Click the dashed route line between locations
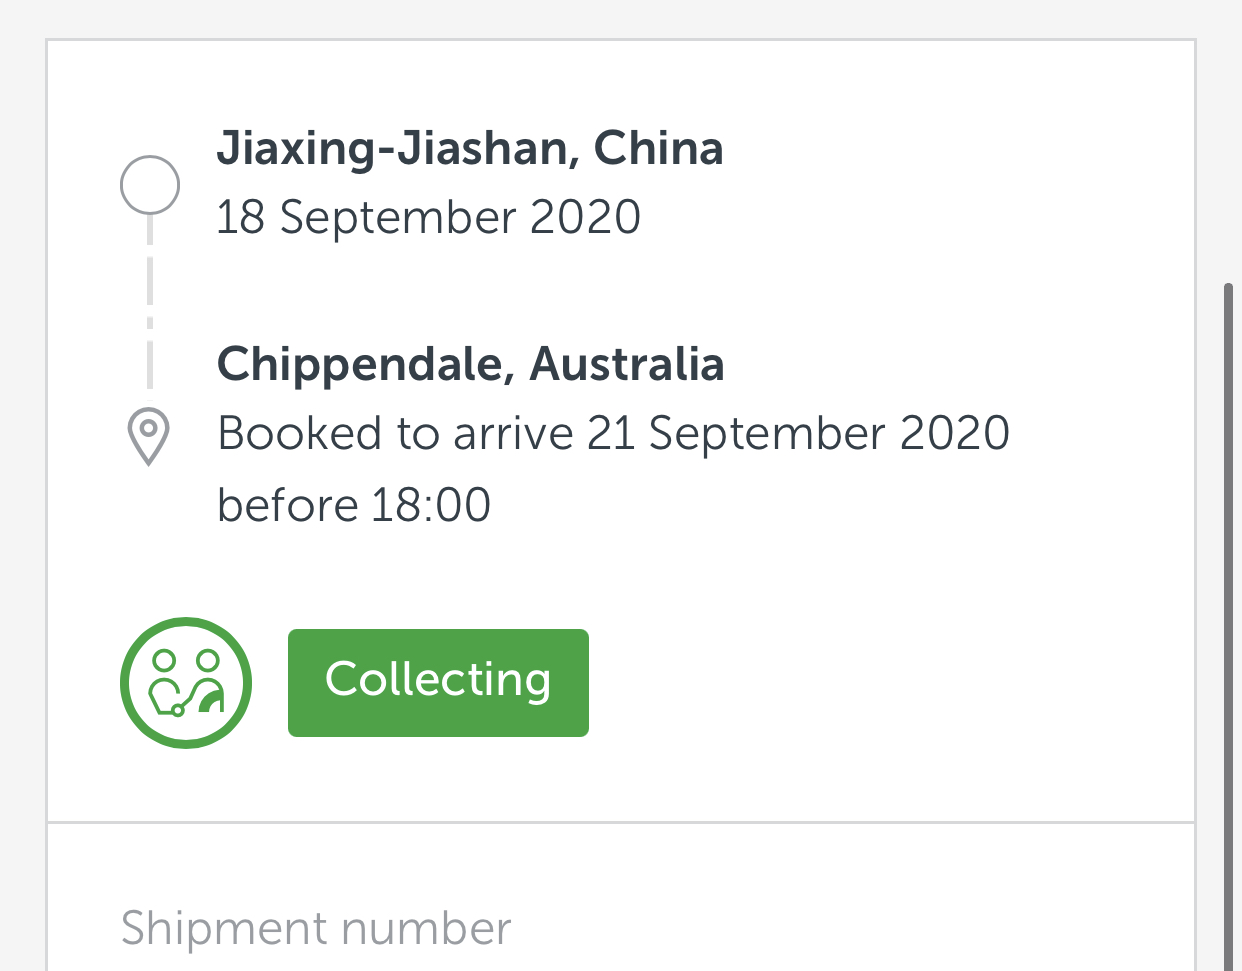The height and width of the screenshot is (971, 1242). point(150,302)
